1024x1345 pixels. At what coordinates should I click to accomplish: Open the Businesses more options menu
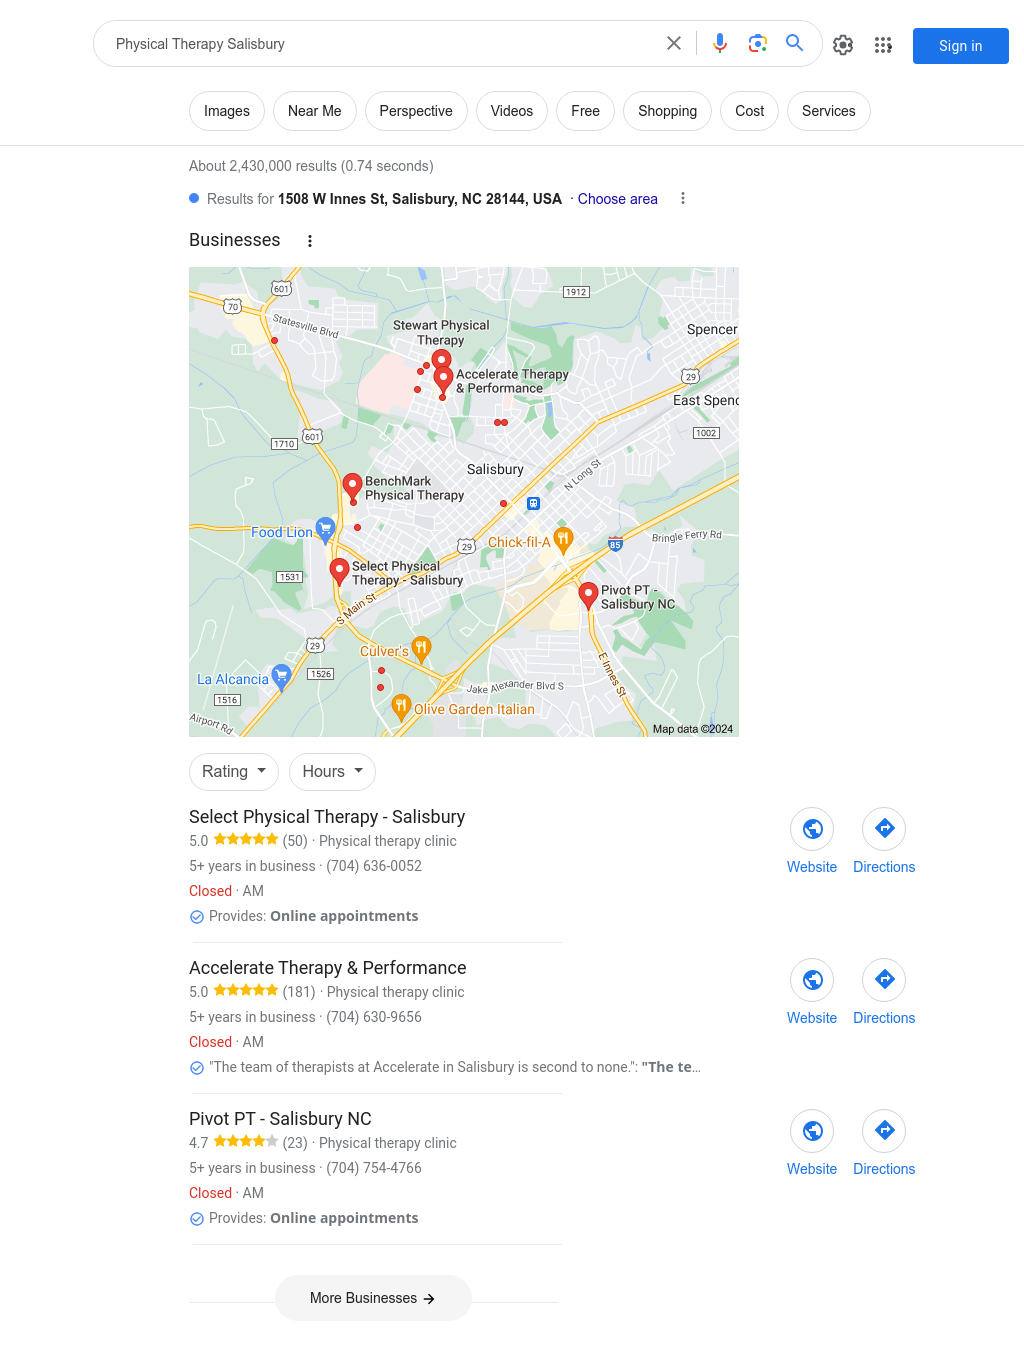[310, 241]
